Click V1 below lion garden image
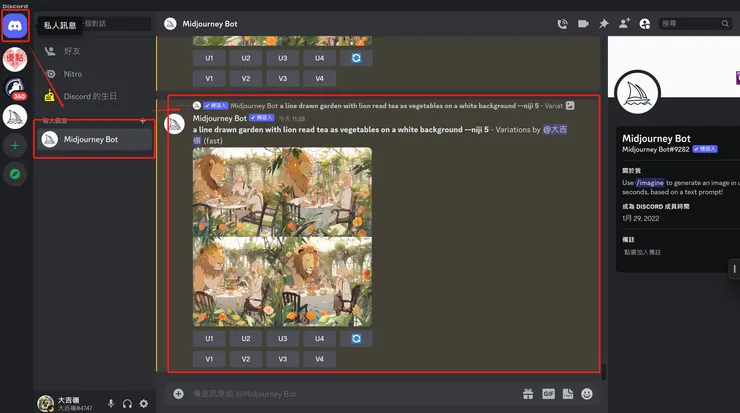Screen dimensions: 740x413 pos(209,359)
